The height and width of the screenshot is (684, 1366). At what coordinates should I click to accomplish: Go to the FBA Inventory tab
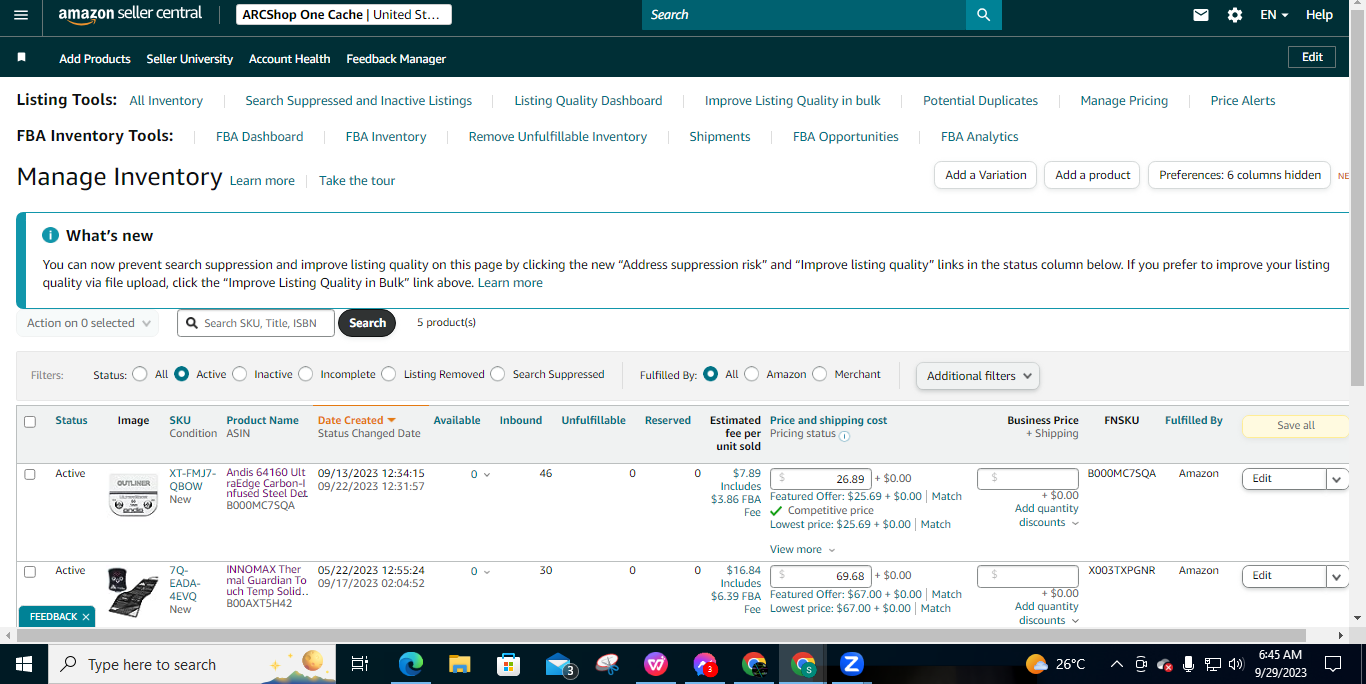386,137
